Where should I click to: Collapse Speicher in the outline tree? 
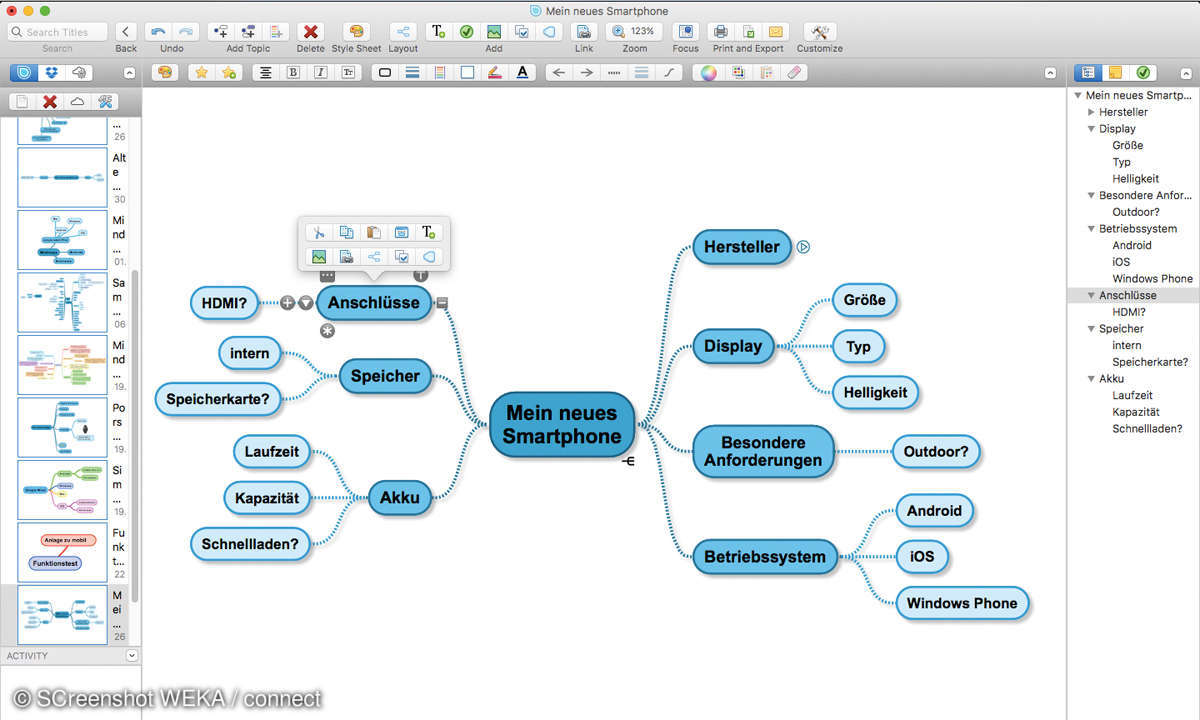click(1091, 329)
